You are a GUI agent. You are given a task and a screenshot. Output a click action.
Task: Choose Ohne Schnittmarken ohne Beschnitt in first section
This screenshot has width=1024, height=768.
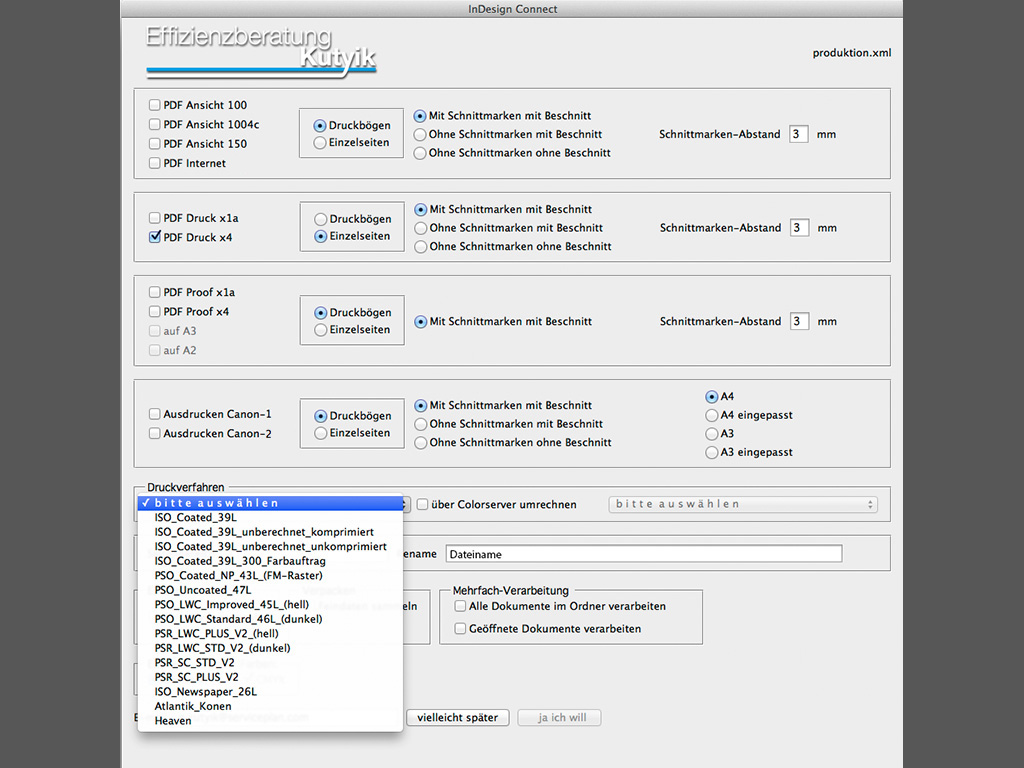pos(420,153)
